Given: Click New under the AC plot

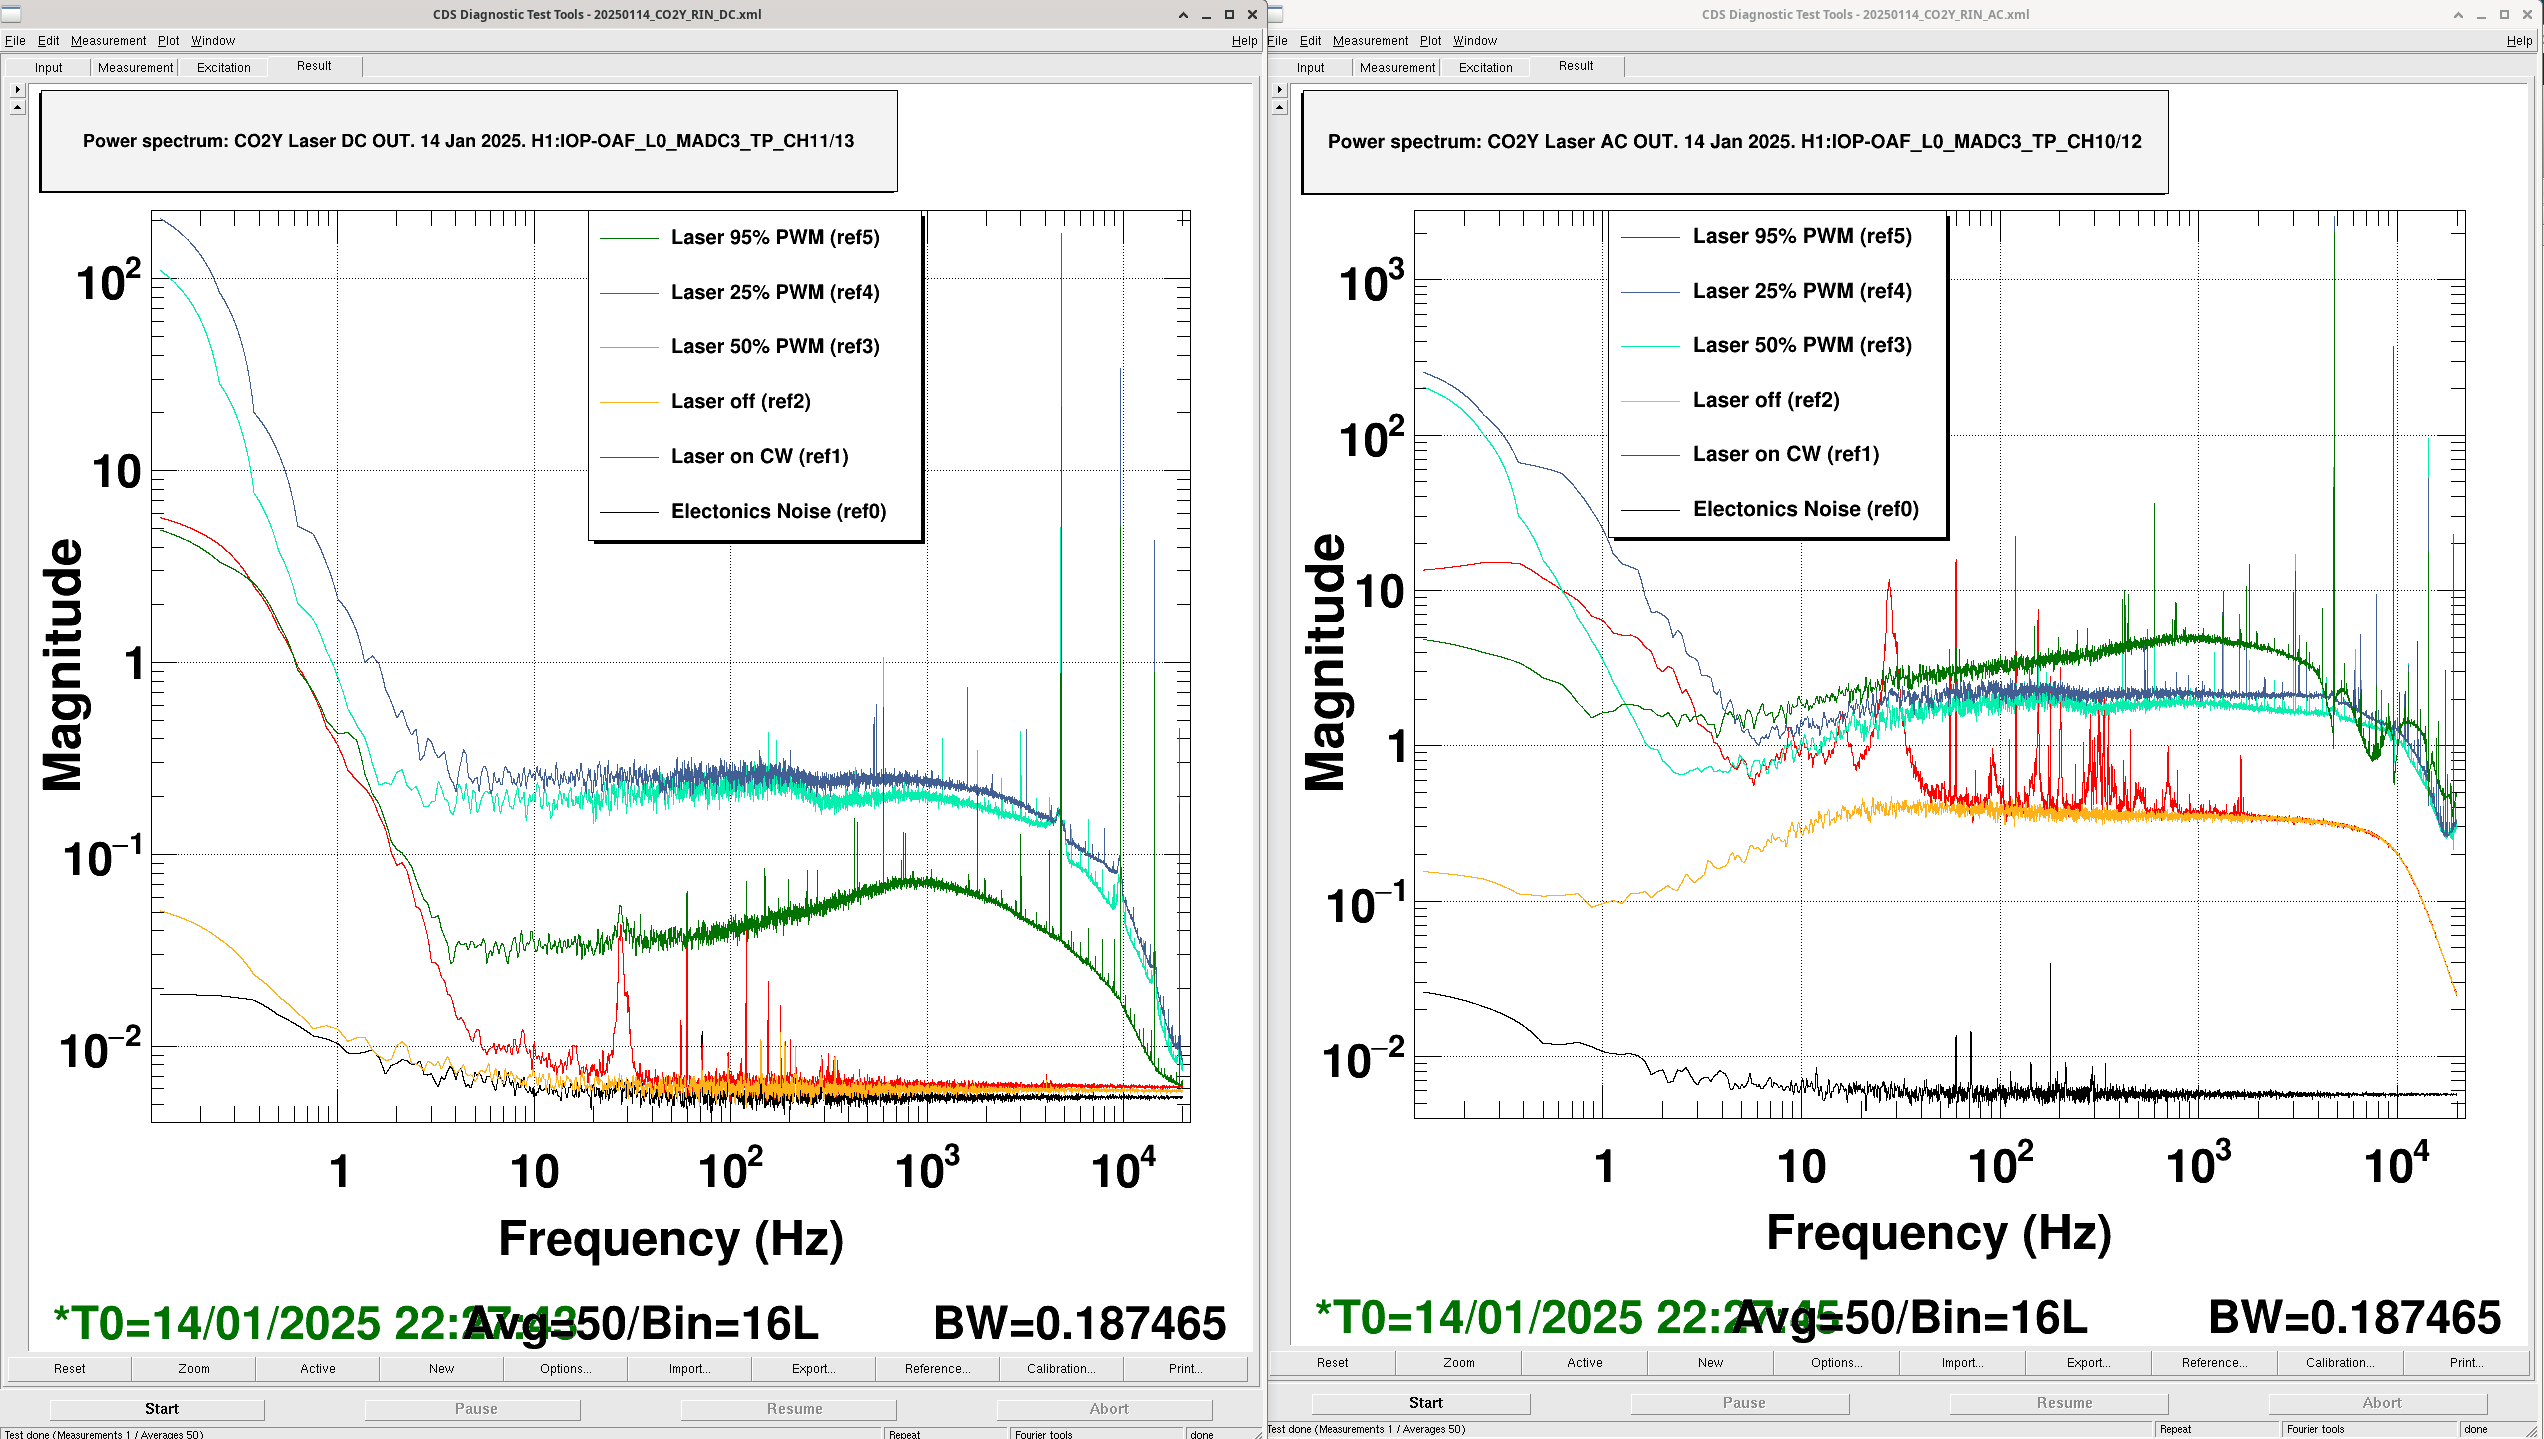Looking at the screenshot, I should tap(1711, 1363).
